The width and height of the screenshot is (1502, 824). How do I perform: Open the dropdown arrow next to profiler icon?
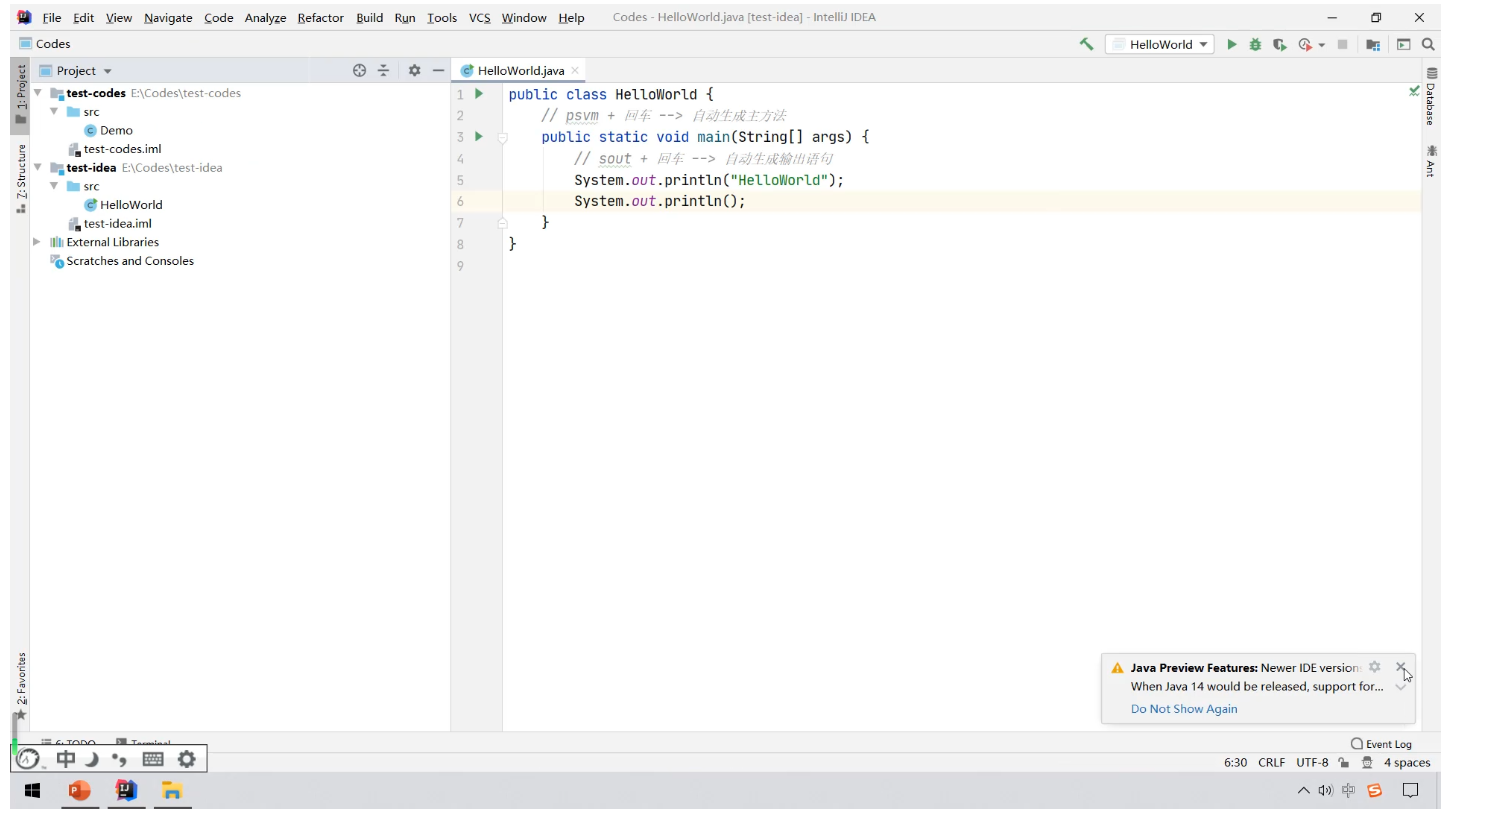pyautogui.click(x=1321, y=45)
